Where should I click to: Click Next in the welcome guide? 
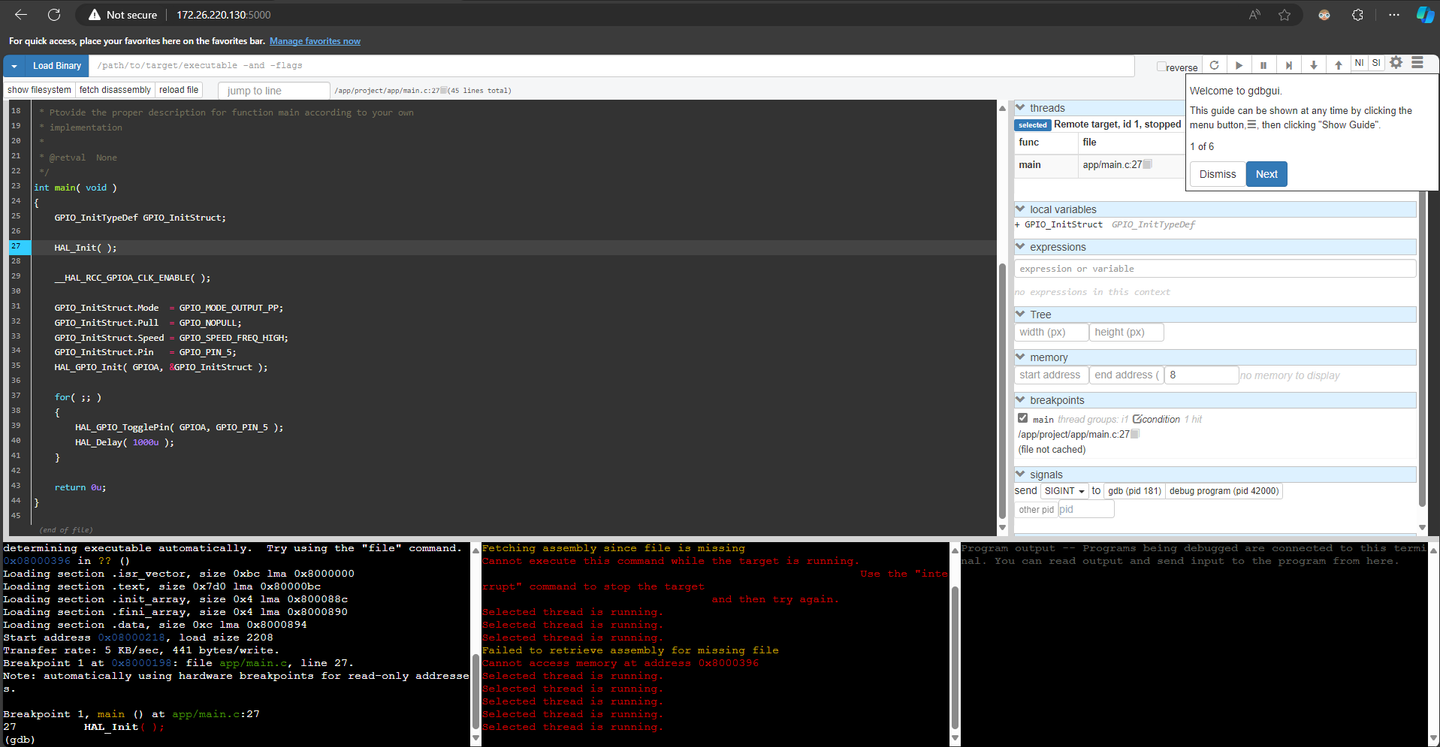[x=1266, y=174]
